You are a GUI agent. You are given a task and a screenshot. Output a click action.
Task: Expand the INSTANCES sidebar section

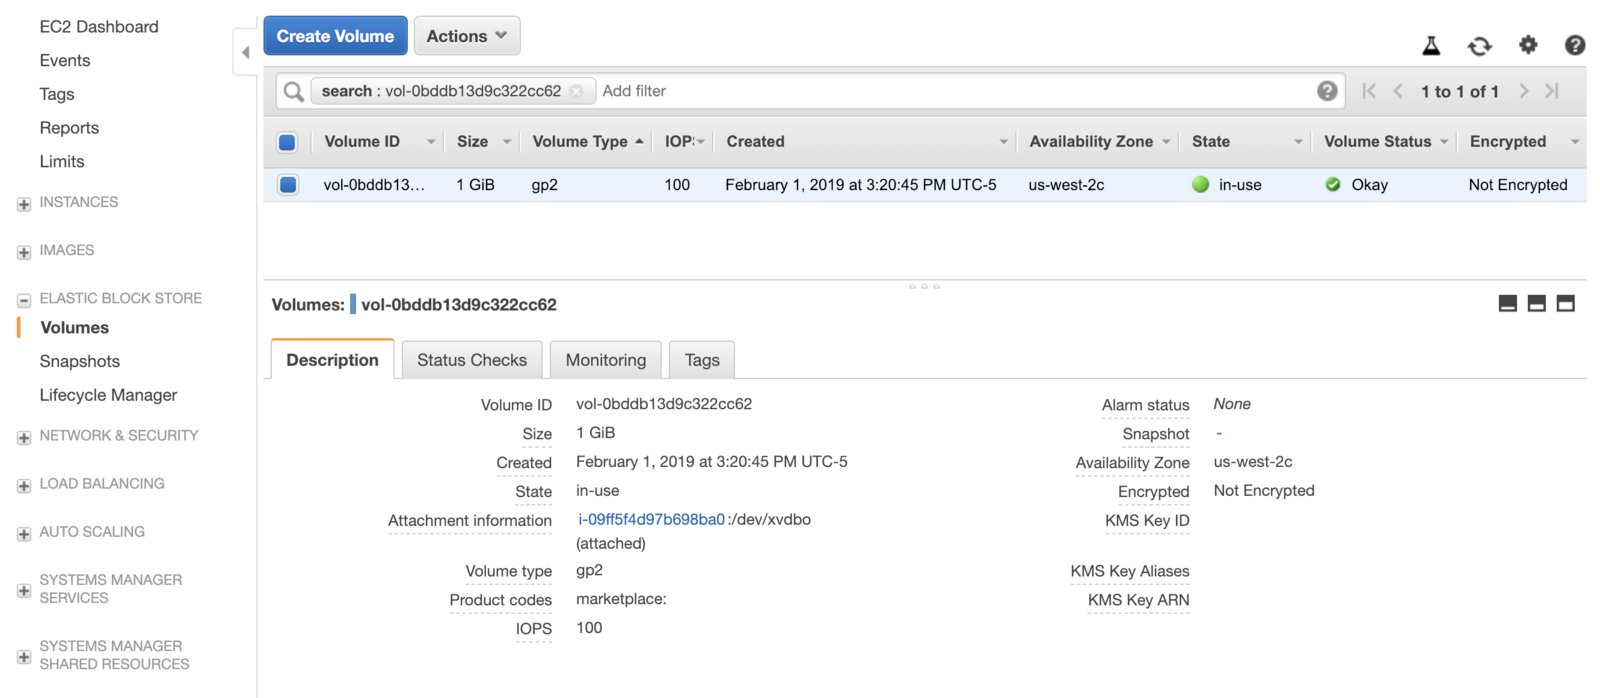pos(24,204)
